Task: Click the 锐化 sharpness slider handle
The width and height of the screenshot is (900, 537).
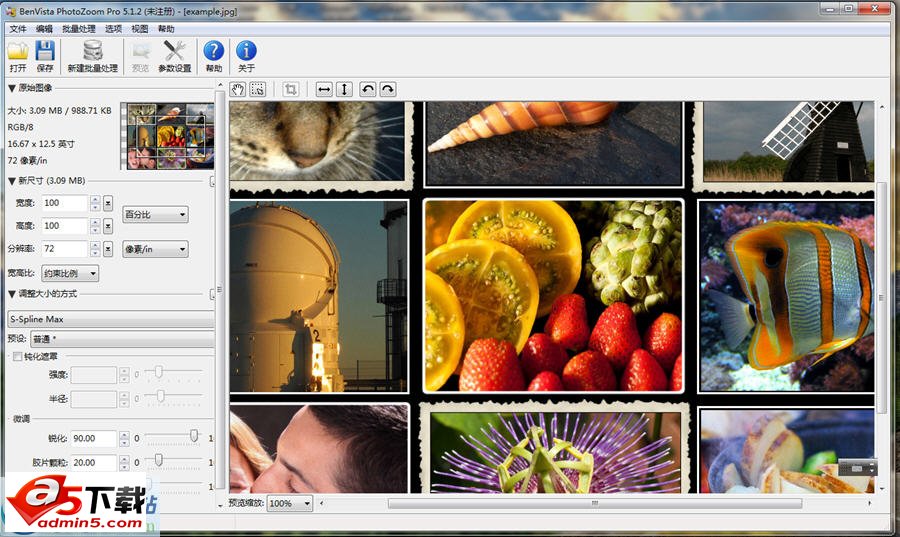Action: pos(195,436)
